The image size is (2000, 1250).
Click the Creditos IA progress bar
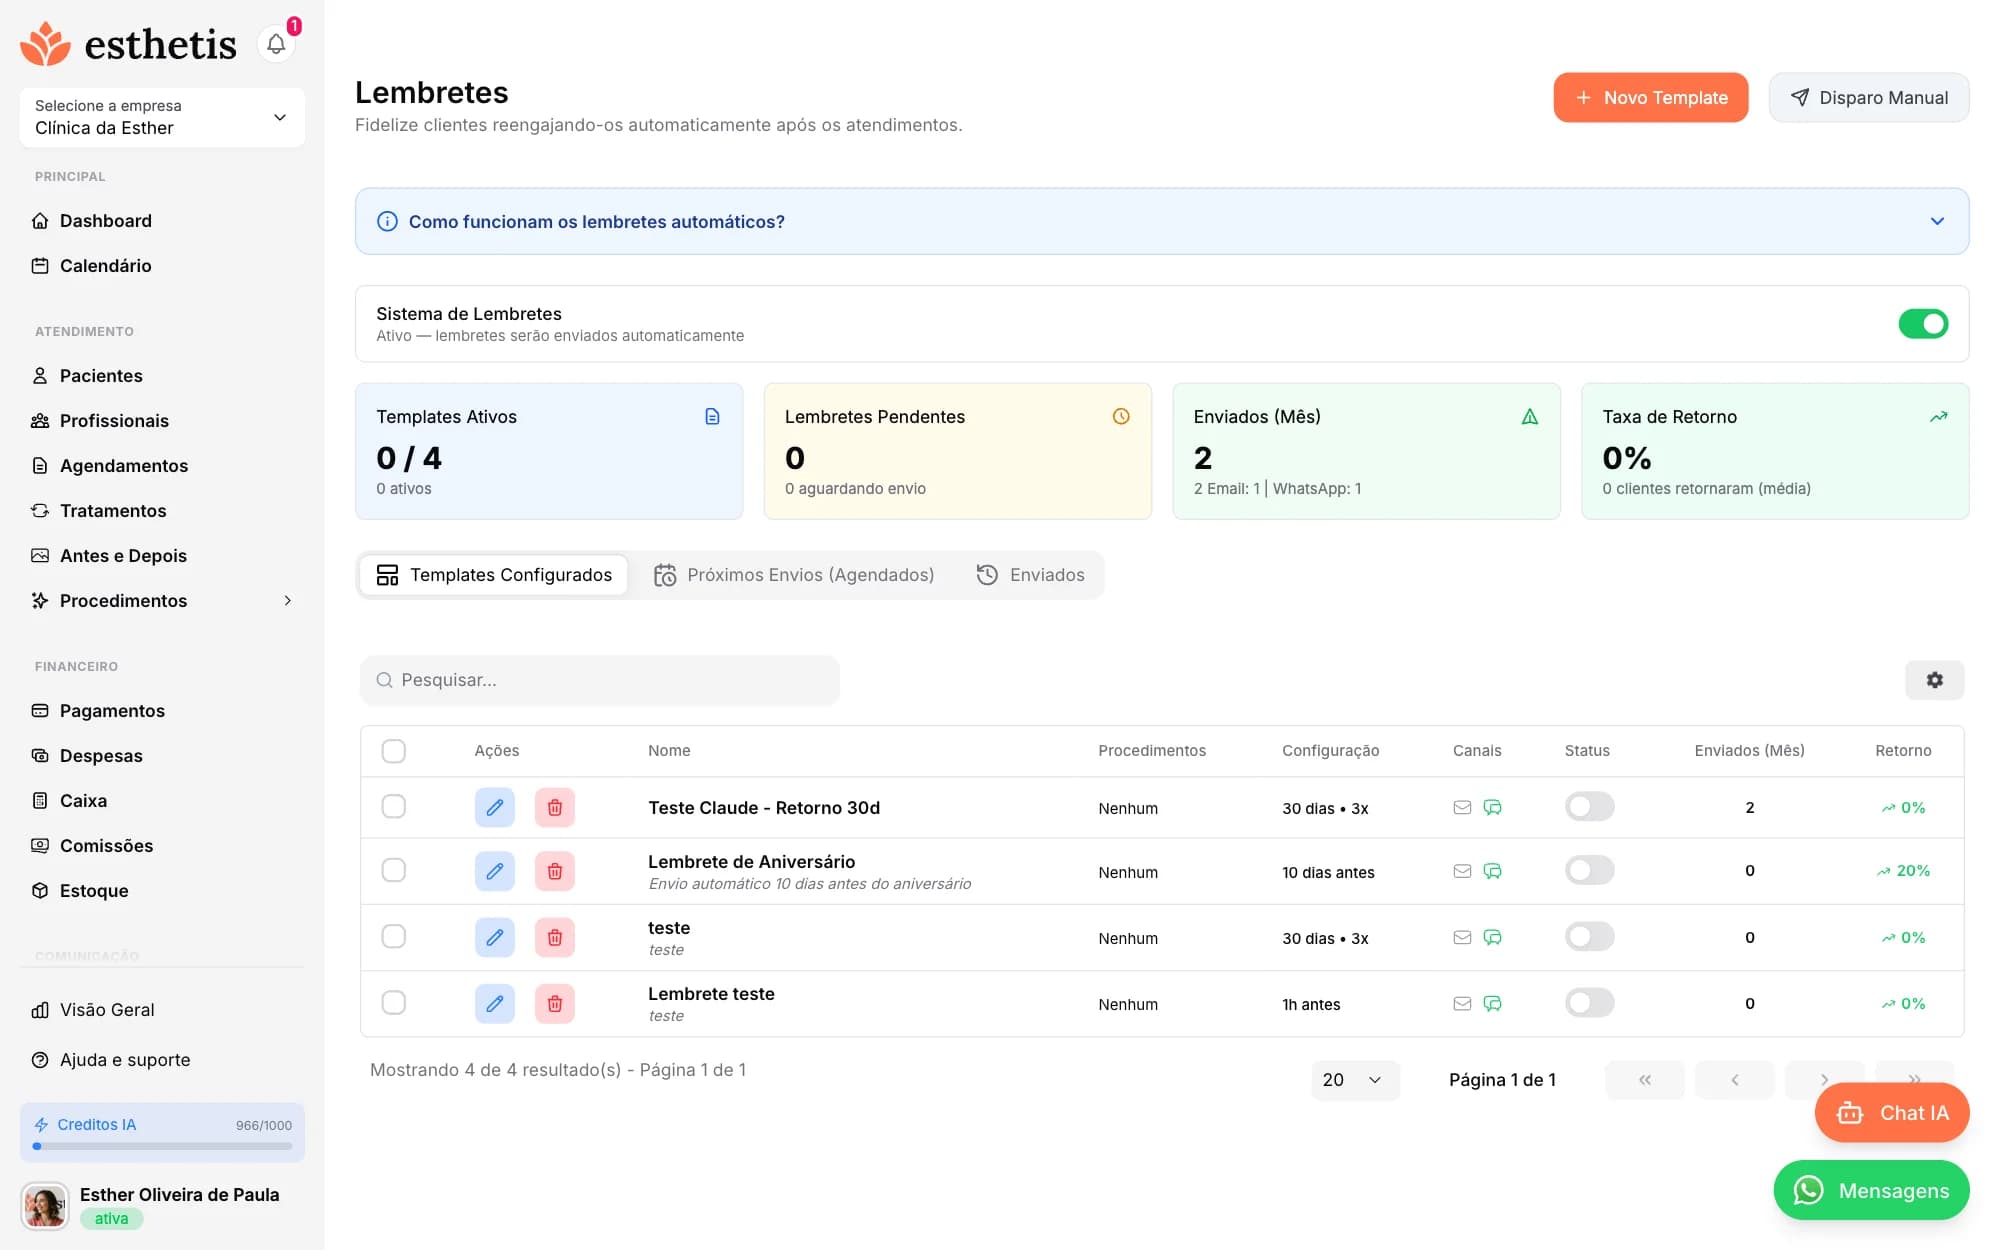(162, 1146)
